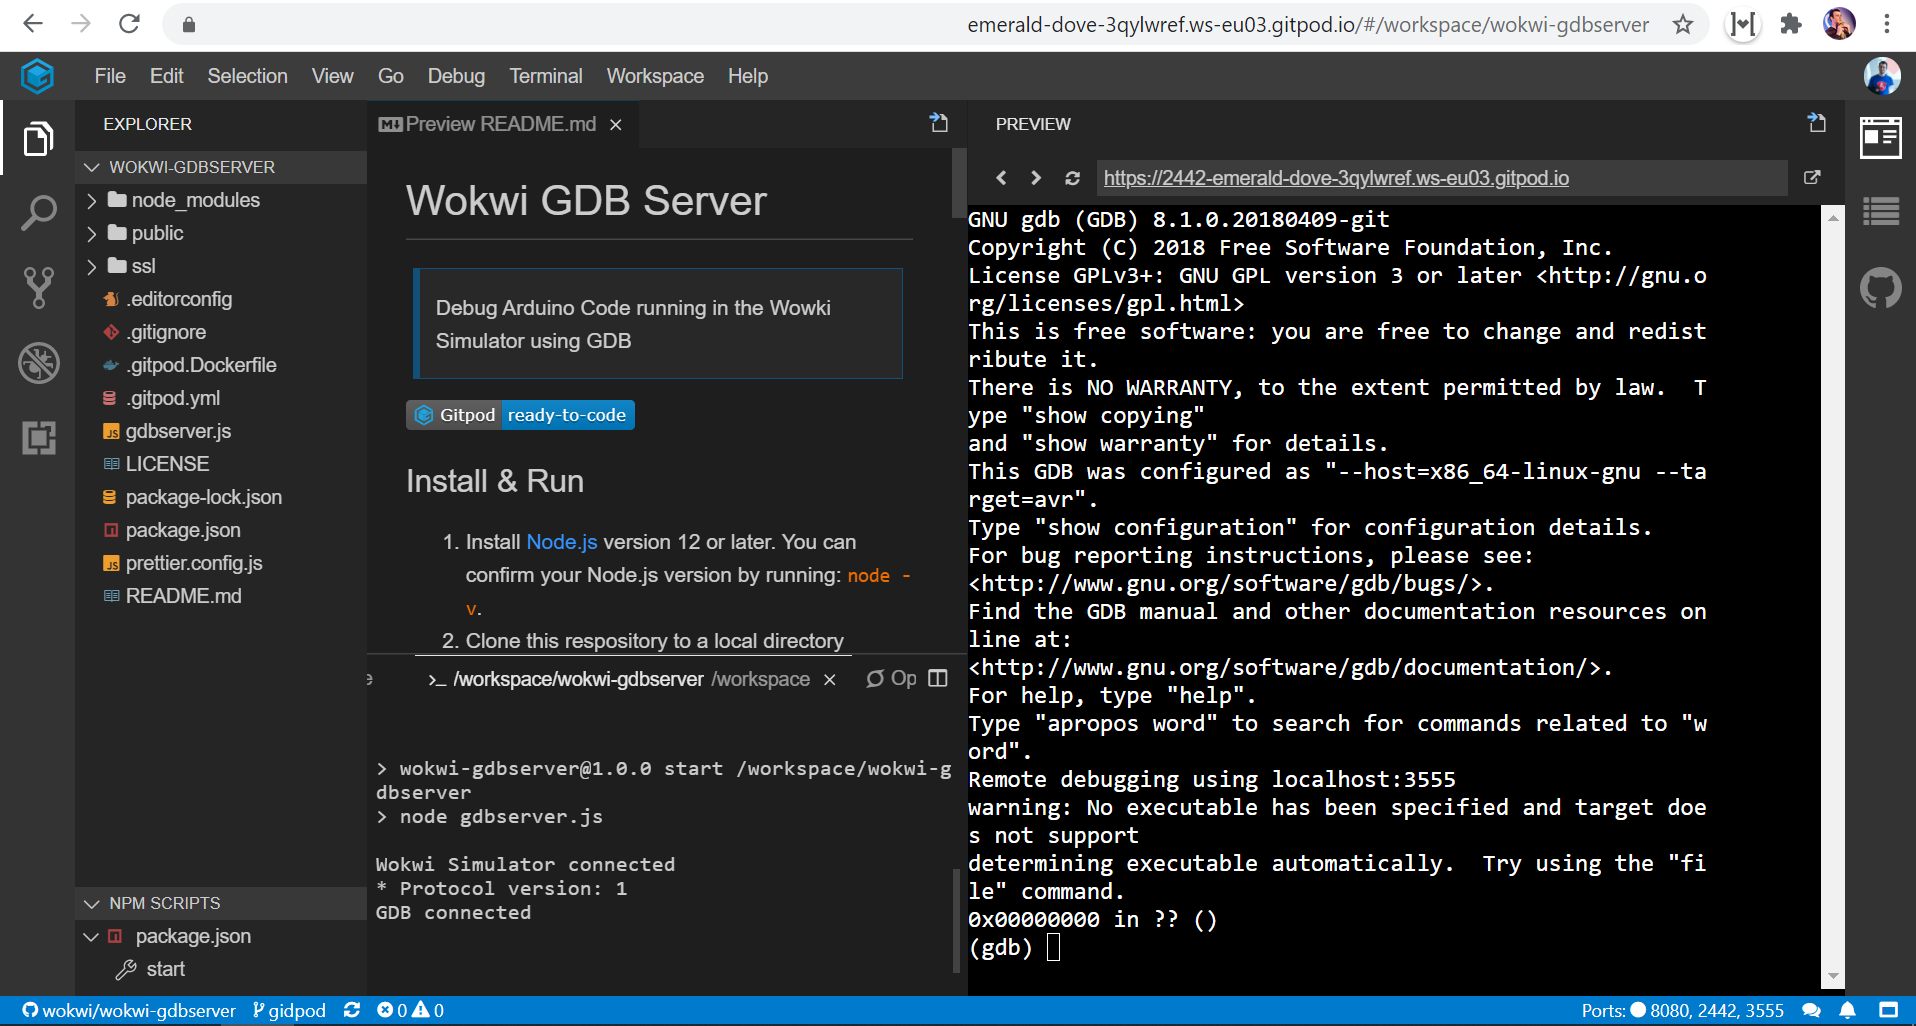Open package-lock.json file
This screenshot has height=1026, width=1916.
point(203,497)
